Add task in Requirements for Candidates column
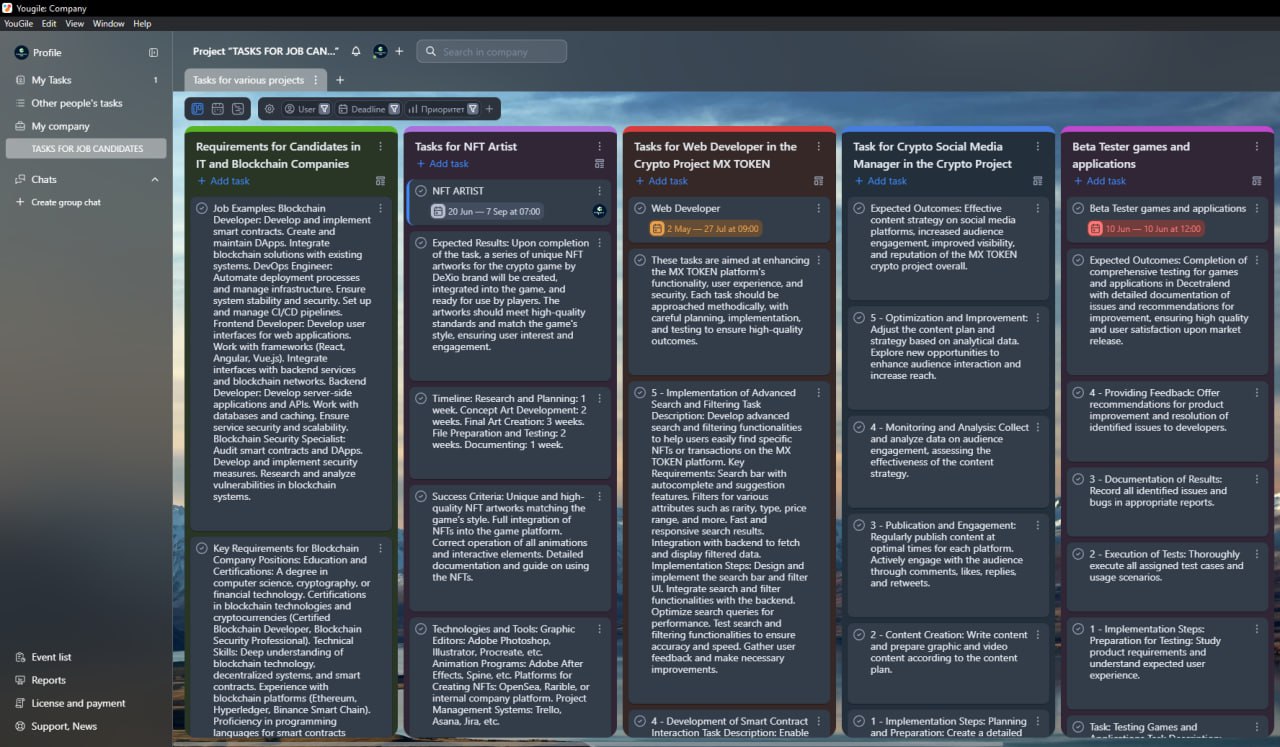1280x747 pixels. (223, 181)
